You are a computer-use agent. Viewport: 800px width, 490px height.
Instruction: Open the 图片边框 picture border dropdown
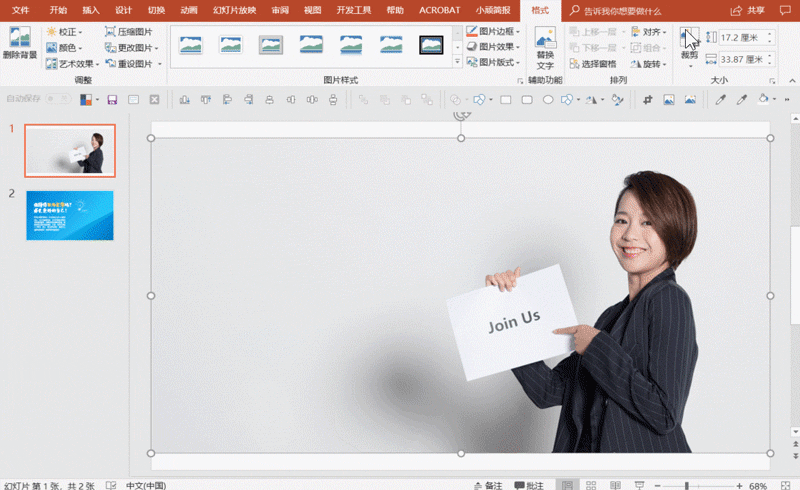point(493,31)
